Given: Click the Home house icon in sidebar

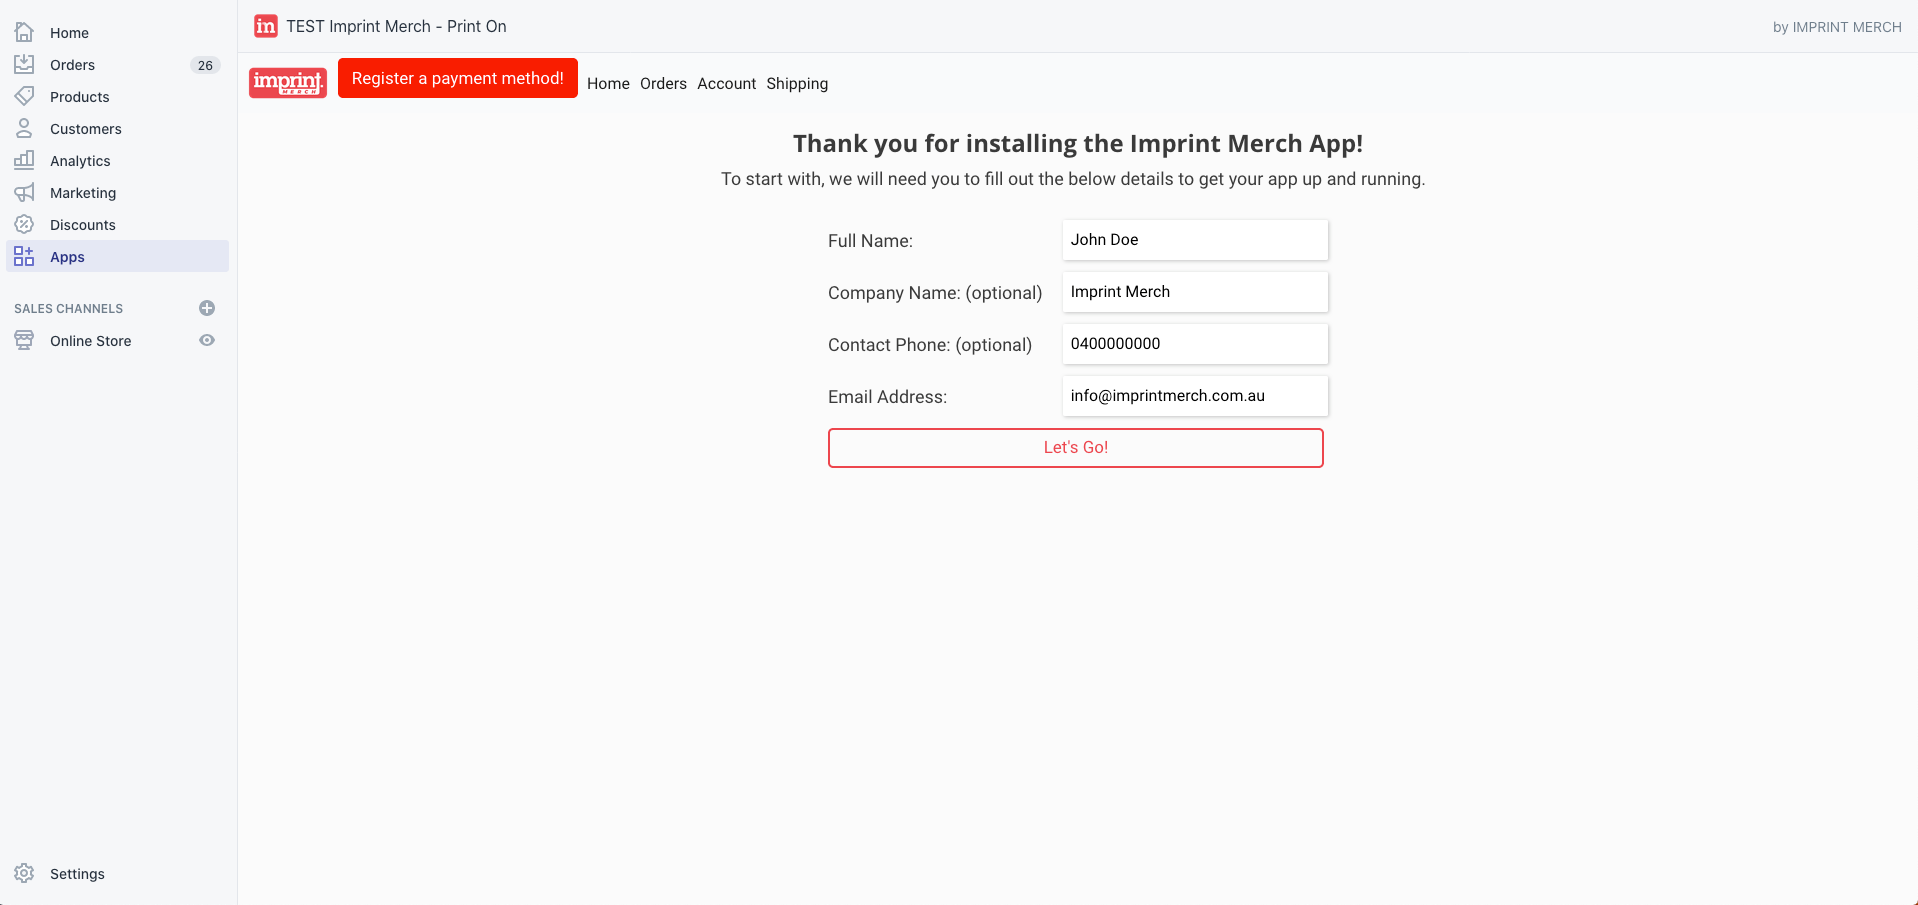Looking at the screenshot, I should (x=24, y=33).
